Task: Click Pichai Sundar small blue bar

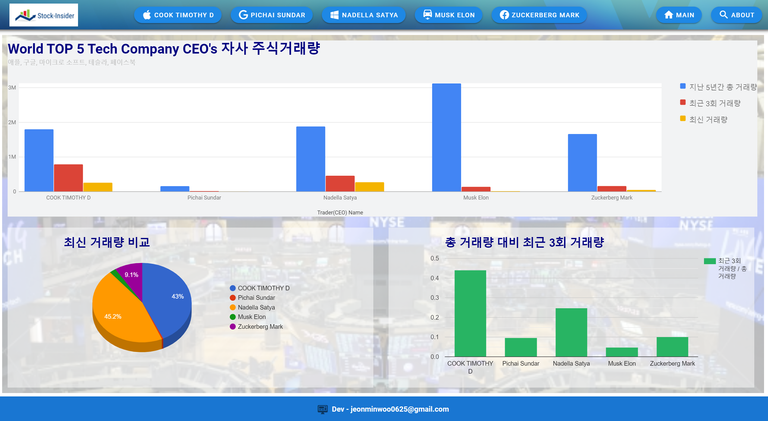Action: pyautogui.click(x=175, y=189)
